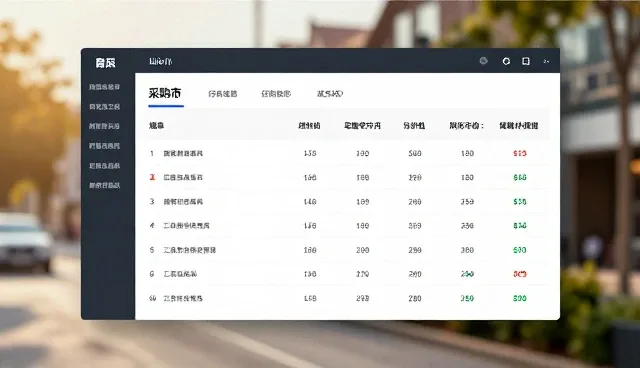This screenshot has height=368, width=640.
Task: Click the column header ending with a colon
Action: tap(467, 126)
